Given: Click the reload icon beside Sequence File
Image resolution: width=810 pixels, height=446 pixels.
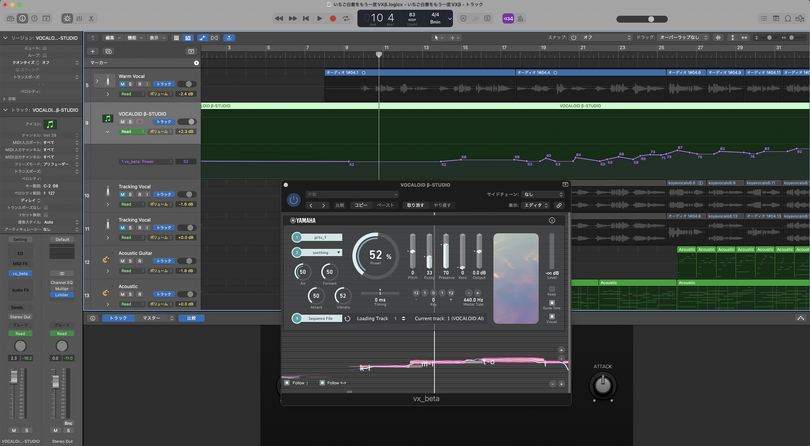Looking at the screenshot, I should pos(347,318).
